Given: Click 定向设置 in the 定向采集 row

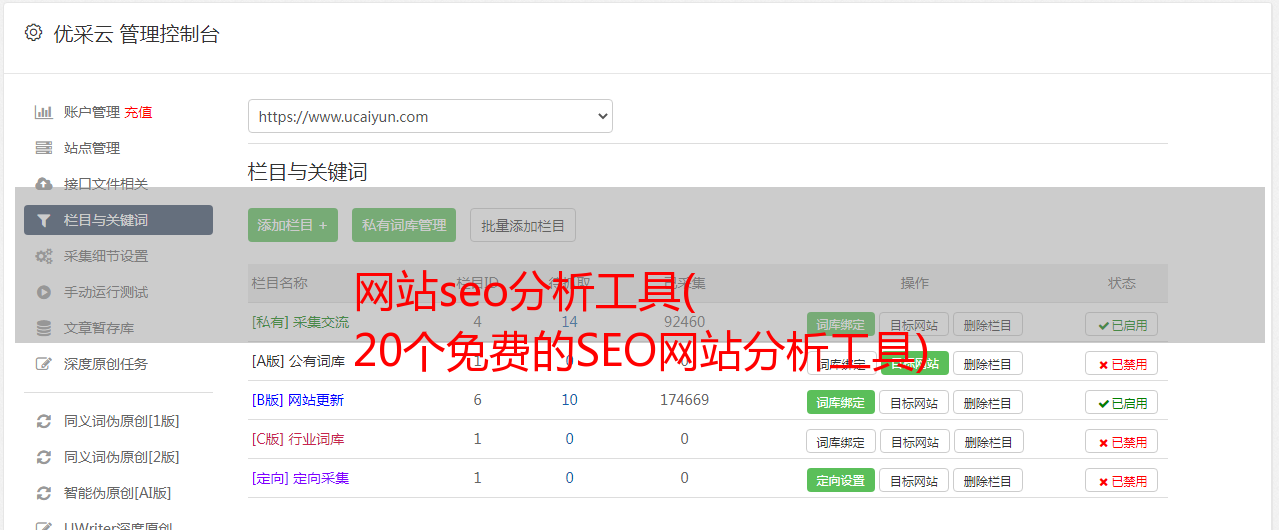Looking at the screenshot, I should click(x=841, y=480).
